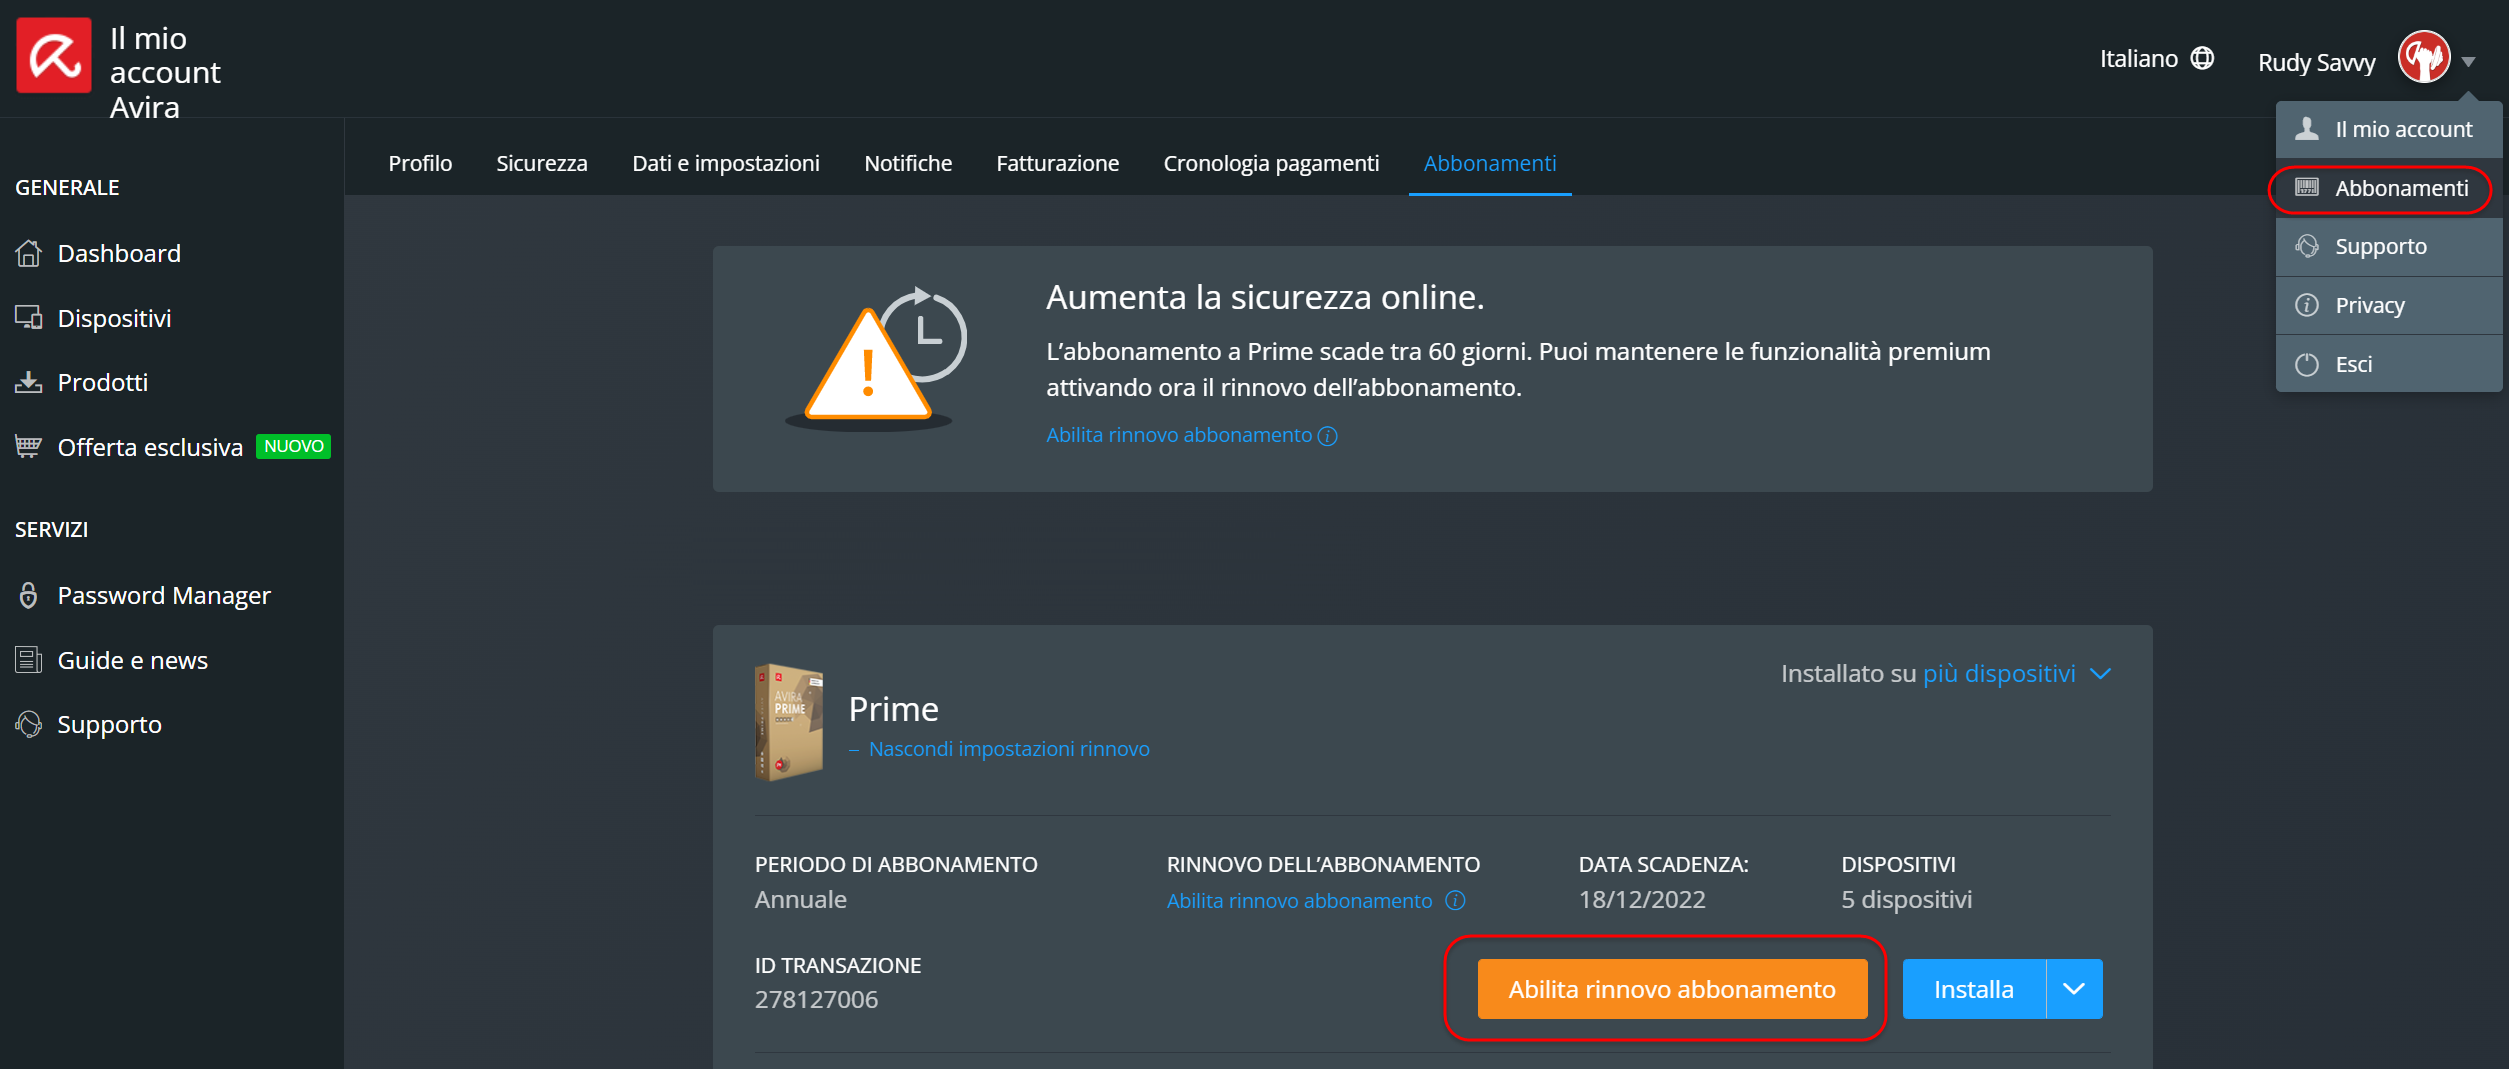Click the Rudy Savvy user name
This screenshot has width=2509, height=1069.
[x=2316, y=63]
